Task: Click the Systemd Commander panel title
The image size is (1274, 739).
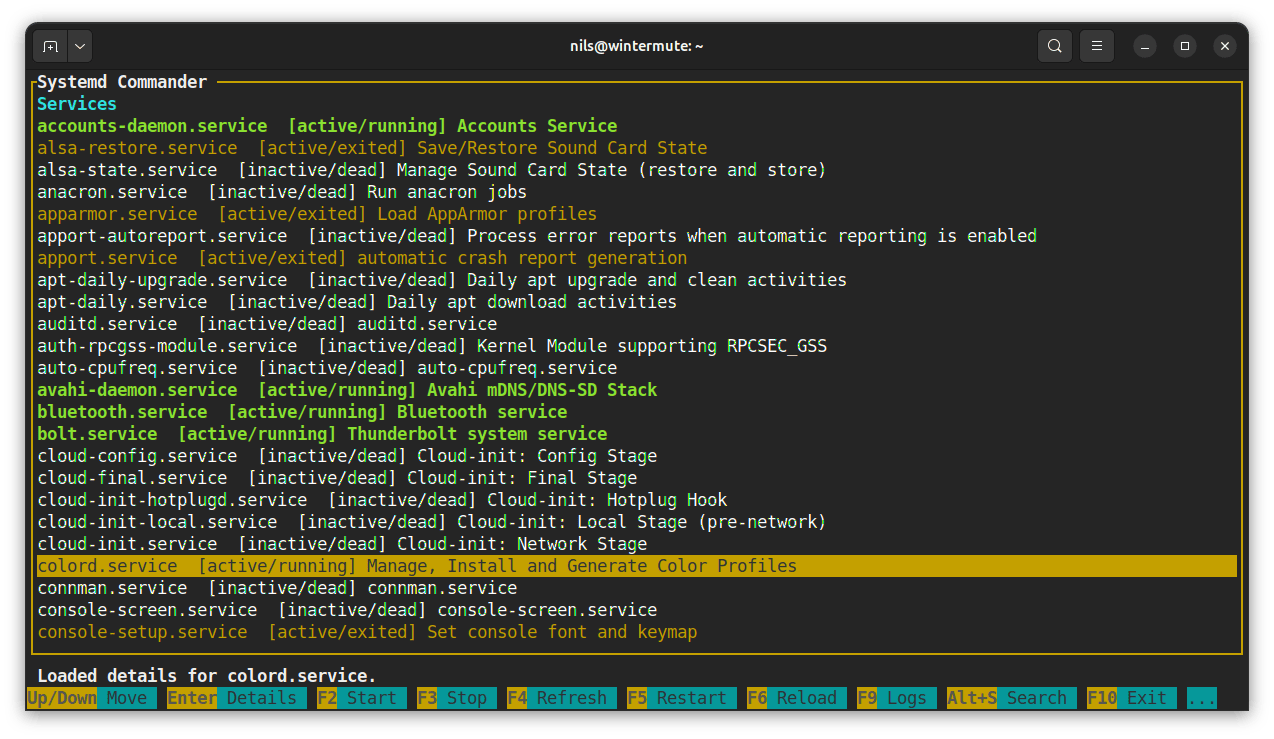Action: click(122, 82)
